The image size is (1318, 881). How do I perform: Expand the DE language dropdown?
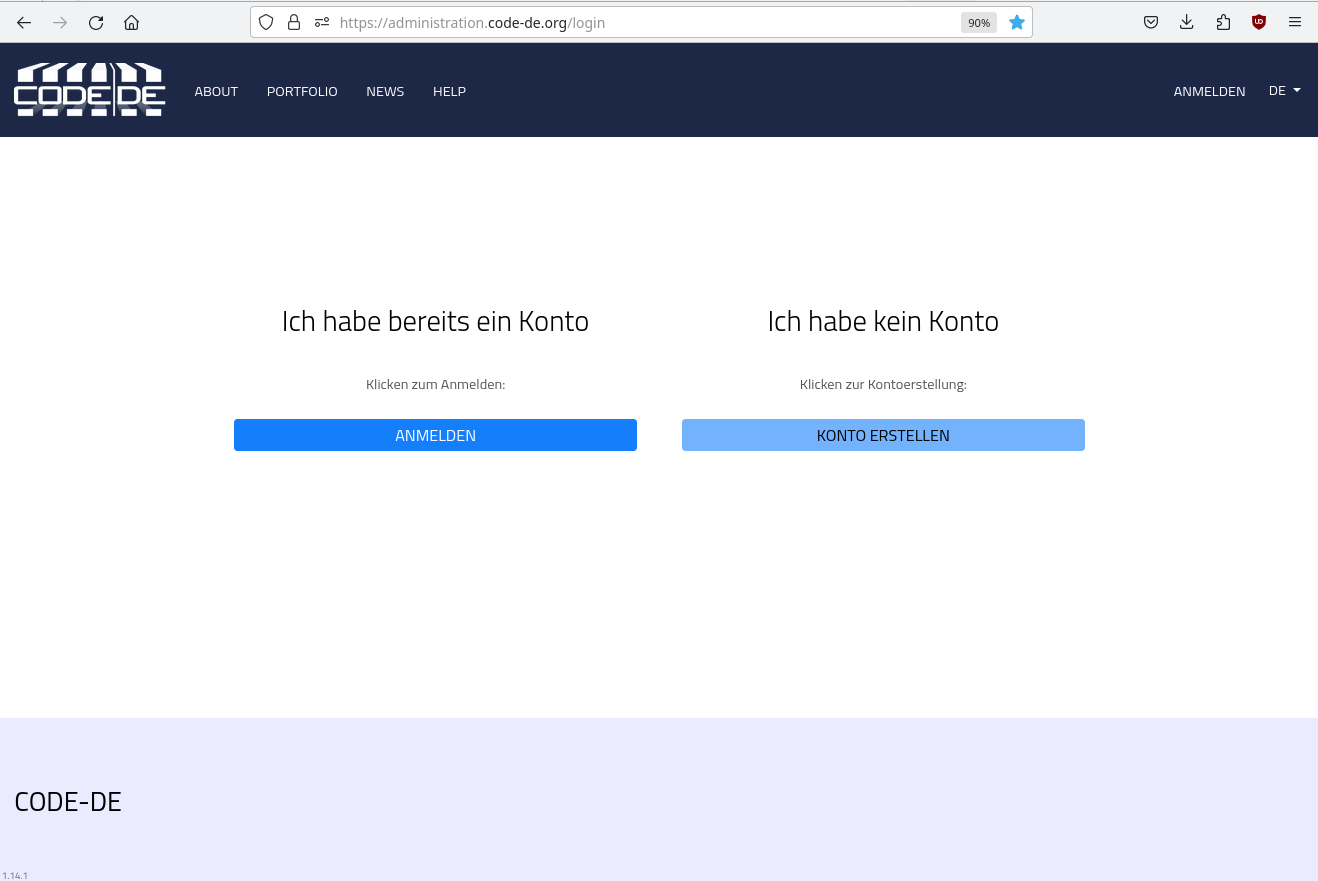click(x=1285, y=91)
